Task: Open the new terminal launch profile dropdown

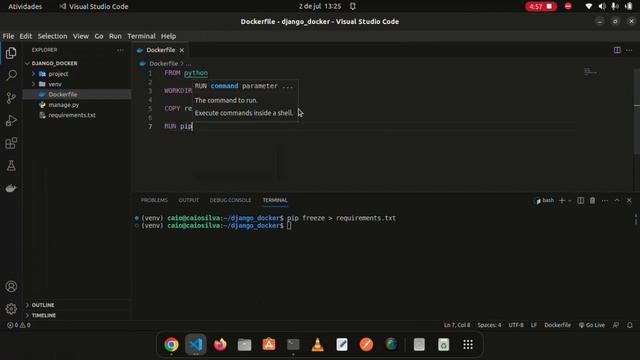Action: pyautogui.click(x=569, y=200)
